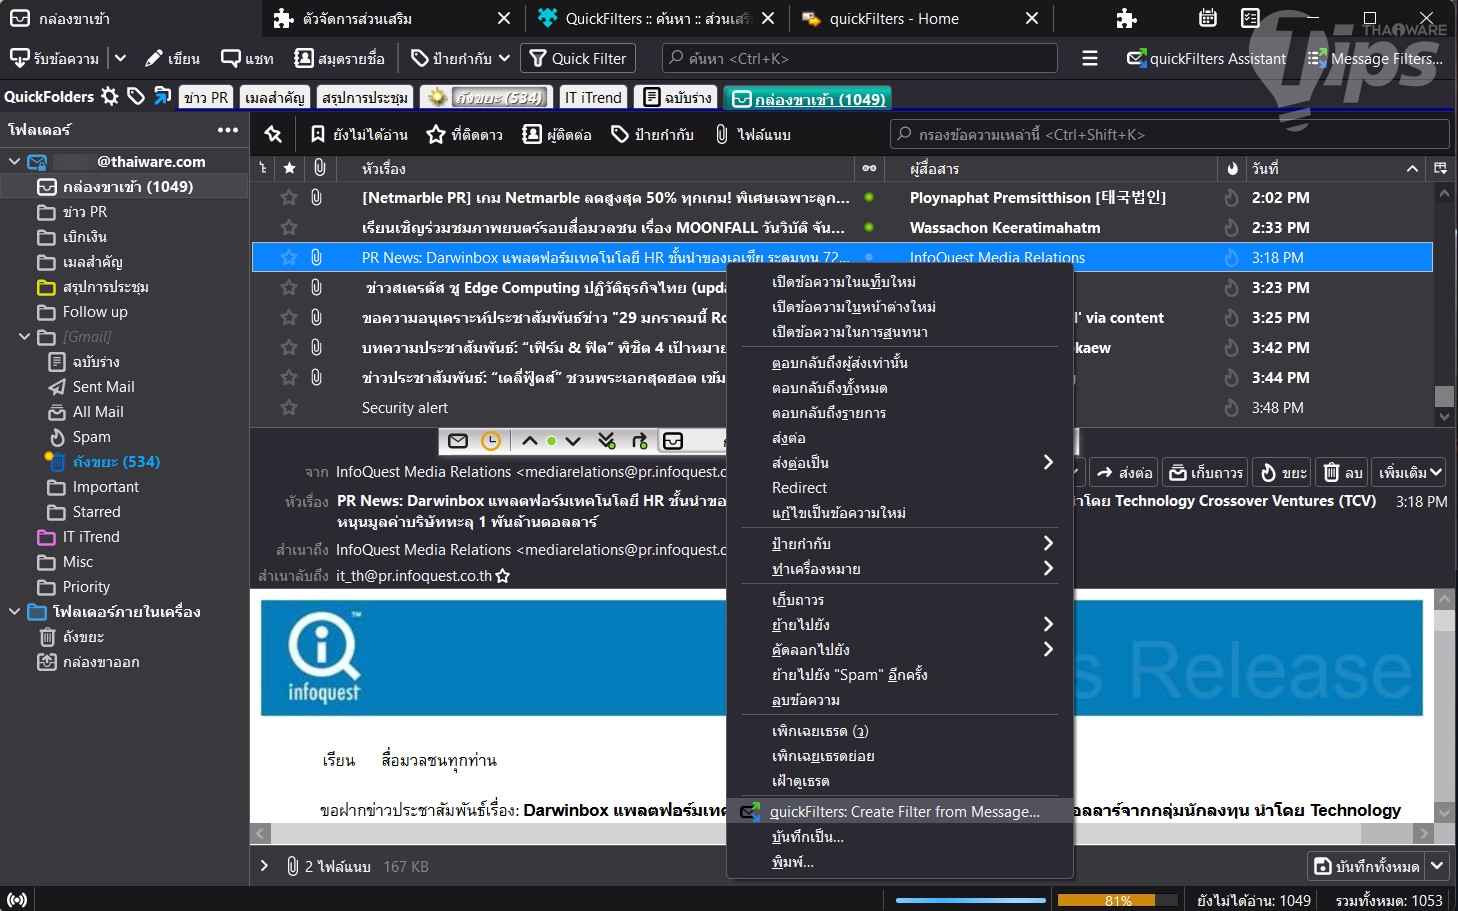This screenshot has height=911, width=1458.
Task: Click the QuickFolders settings gear icon
Action: point(110,97)
